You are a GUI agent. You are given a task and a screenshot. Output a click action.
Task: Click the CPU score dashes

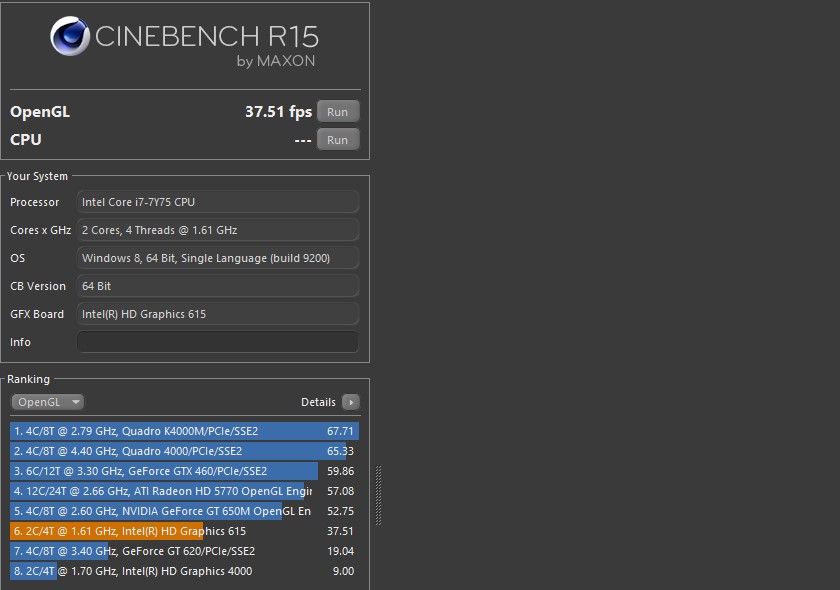click(303, 140)
